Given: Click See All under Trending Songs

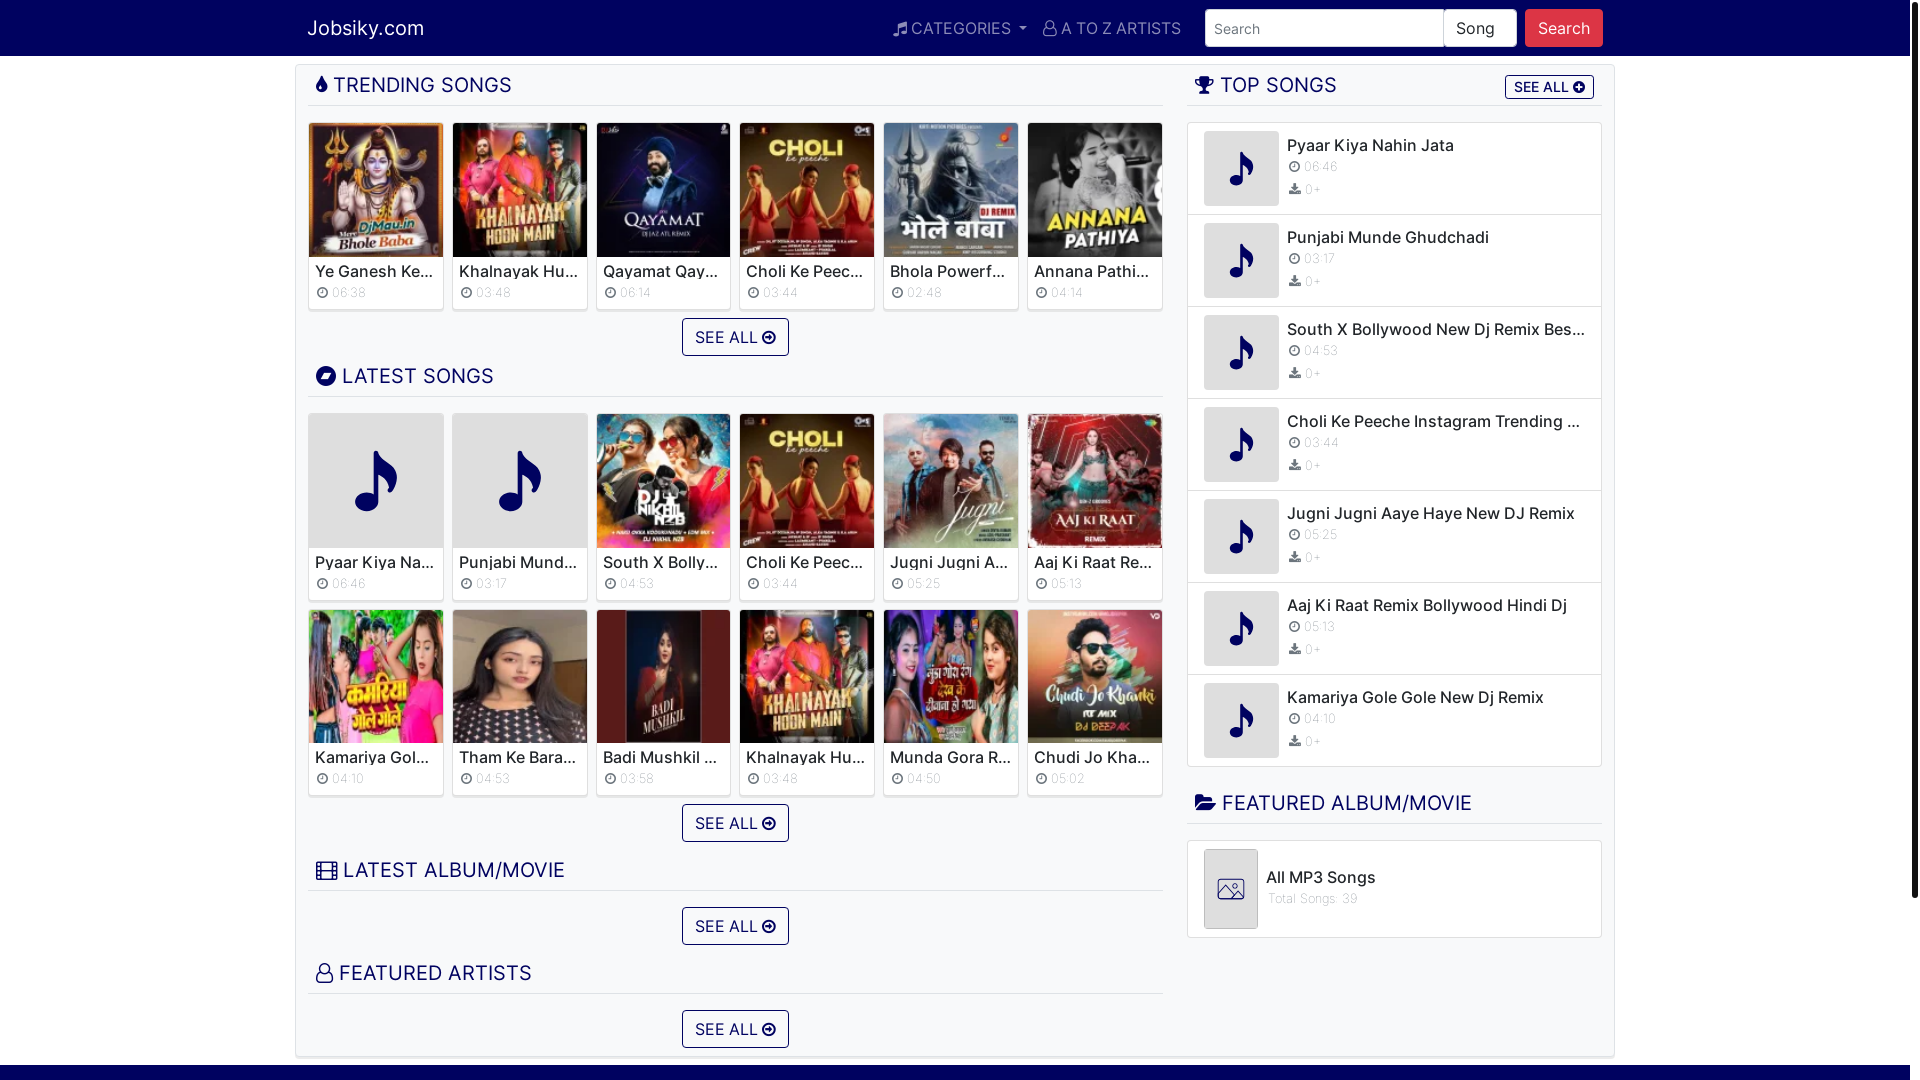Looking at the screenshot, I should [735, 337].
